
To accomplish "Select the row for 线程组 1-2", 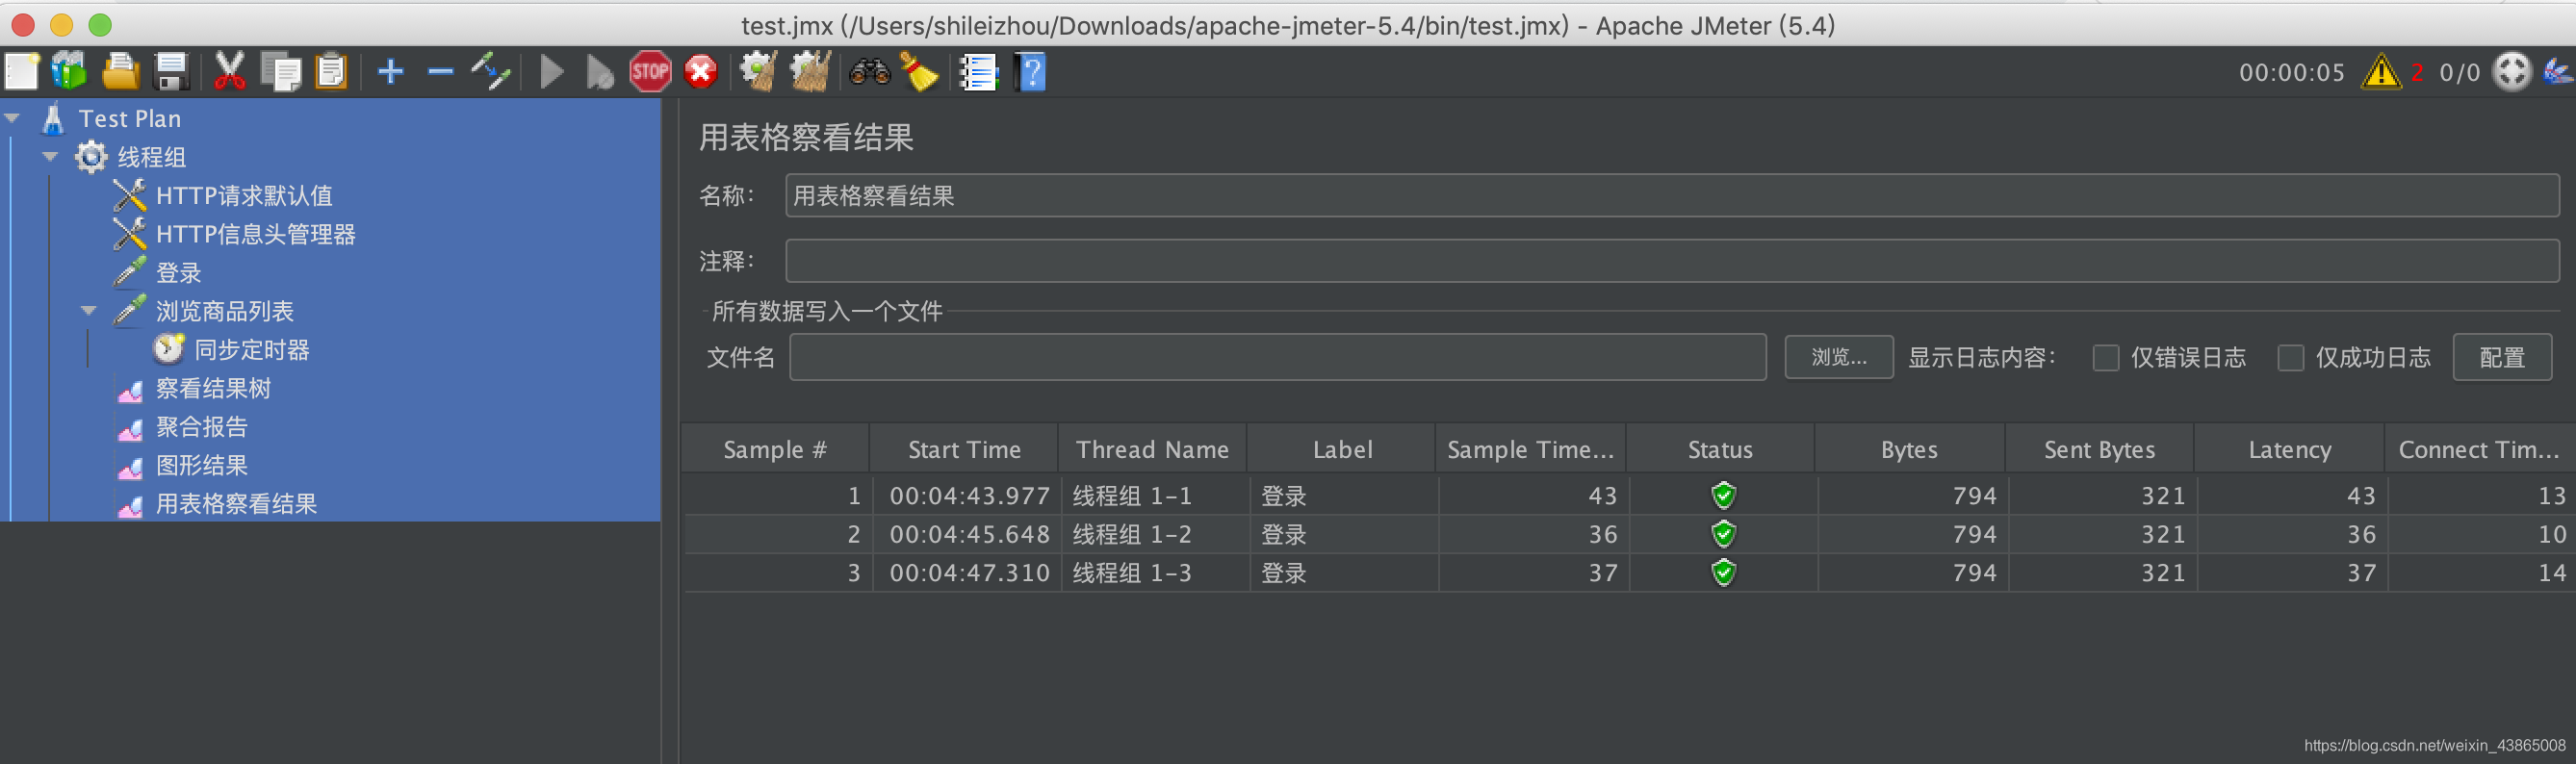I will pyautogui.click(x=1629, y=535).
